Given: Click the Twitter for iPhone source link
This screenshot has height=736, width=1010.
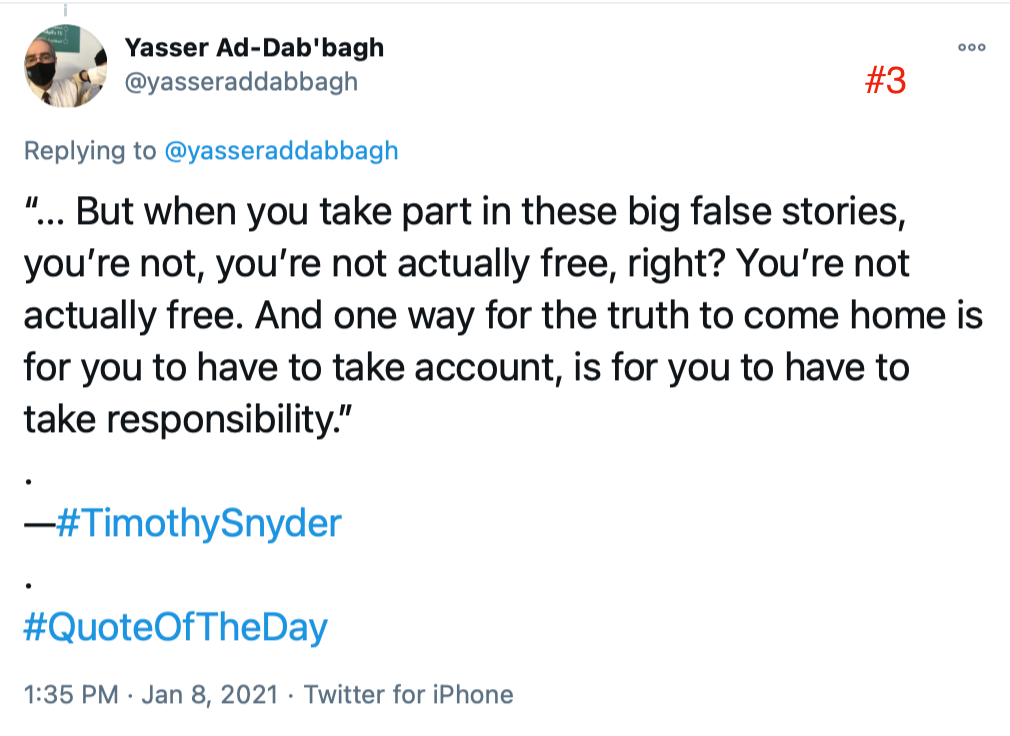Looking at the screenshot, I should (408, 694).
